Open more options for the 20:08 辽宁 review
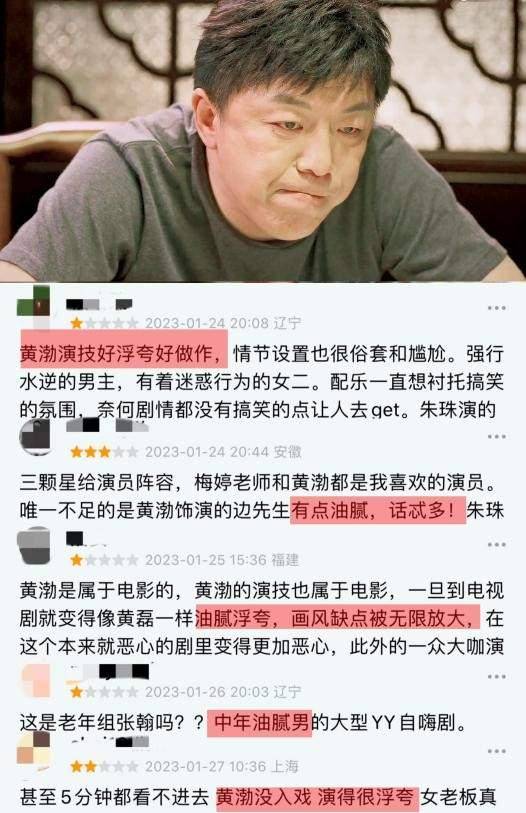 pos(496,308)
